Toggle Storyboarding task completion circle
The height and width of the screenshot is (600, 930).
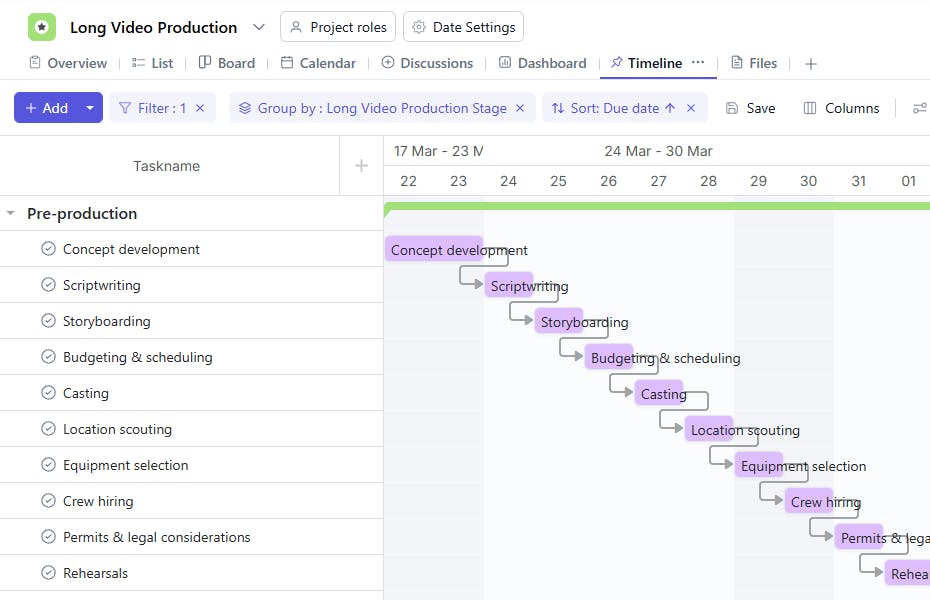pos(48,321)
